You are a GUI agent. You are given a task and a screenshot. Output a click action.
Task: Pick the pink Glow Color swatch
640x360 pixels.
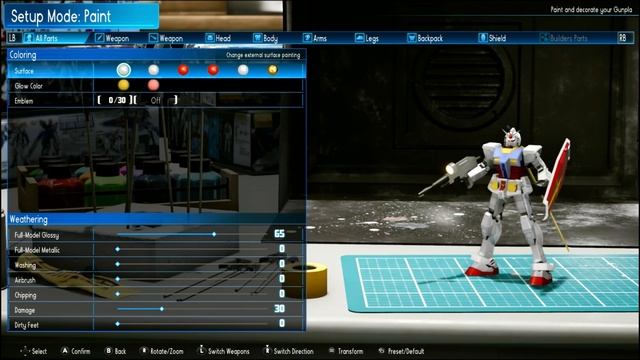153,85
